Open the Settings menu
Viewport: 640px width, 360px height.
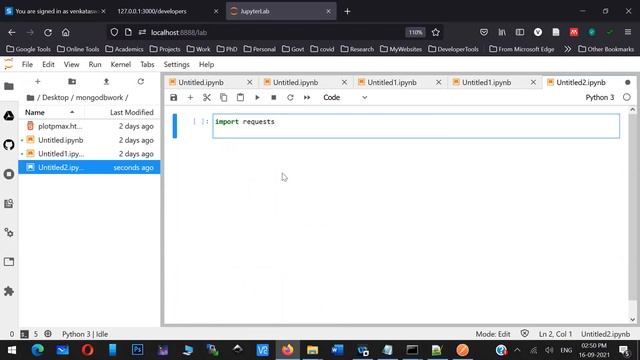177,64
